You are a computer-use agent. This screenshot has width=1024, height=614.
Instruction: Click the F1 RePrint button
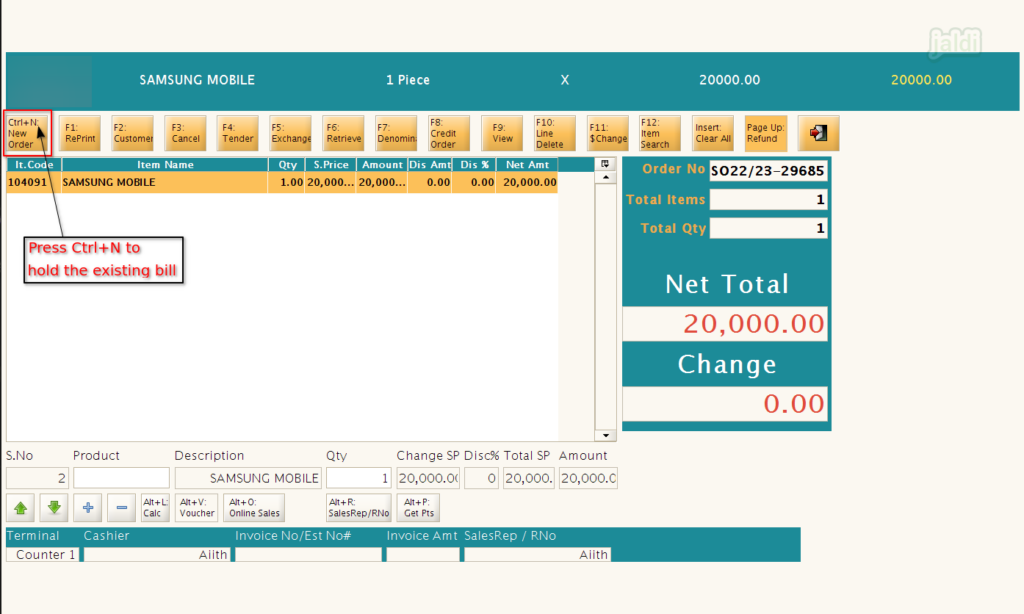coord(80,133)
